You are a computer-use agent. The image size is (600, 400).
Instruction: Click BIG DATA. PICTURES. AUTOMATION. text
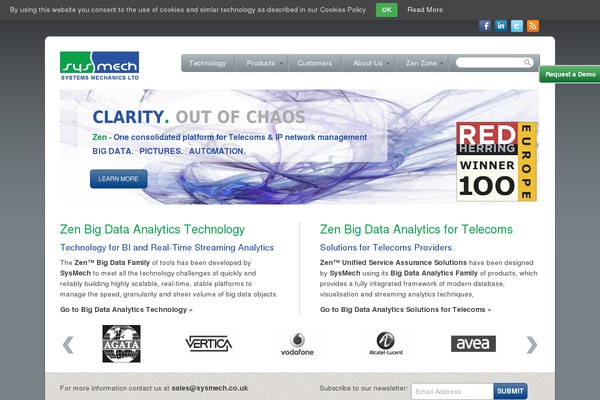pyautogui.click(x=169, y=151)
